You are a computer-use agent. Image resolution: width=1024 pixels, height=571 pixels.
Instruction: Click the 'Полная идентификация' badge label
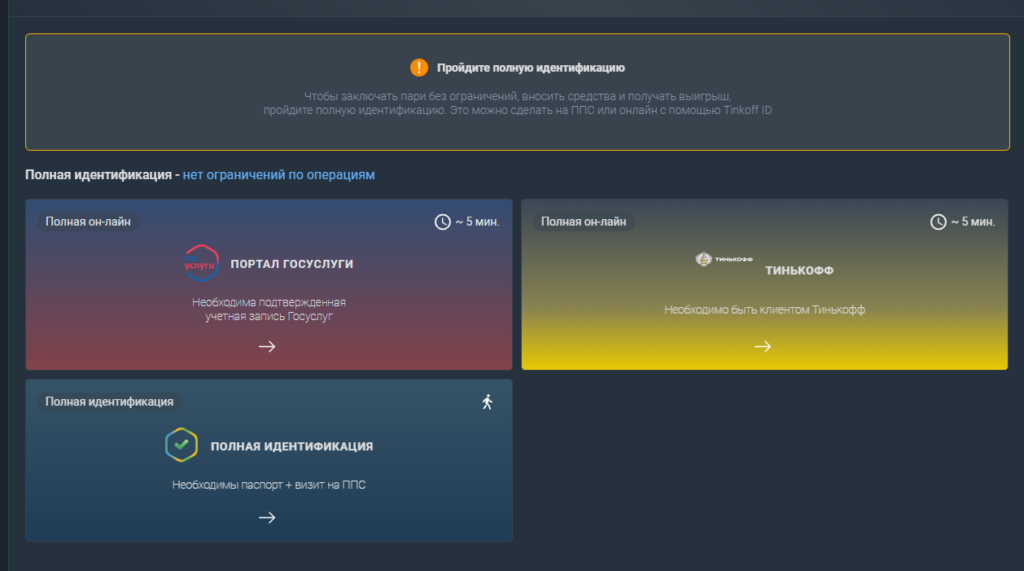[109, 402]
